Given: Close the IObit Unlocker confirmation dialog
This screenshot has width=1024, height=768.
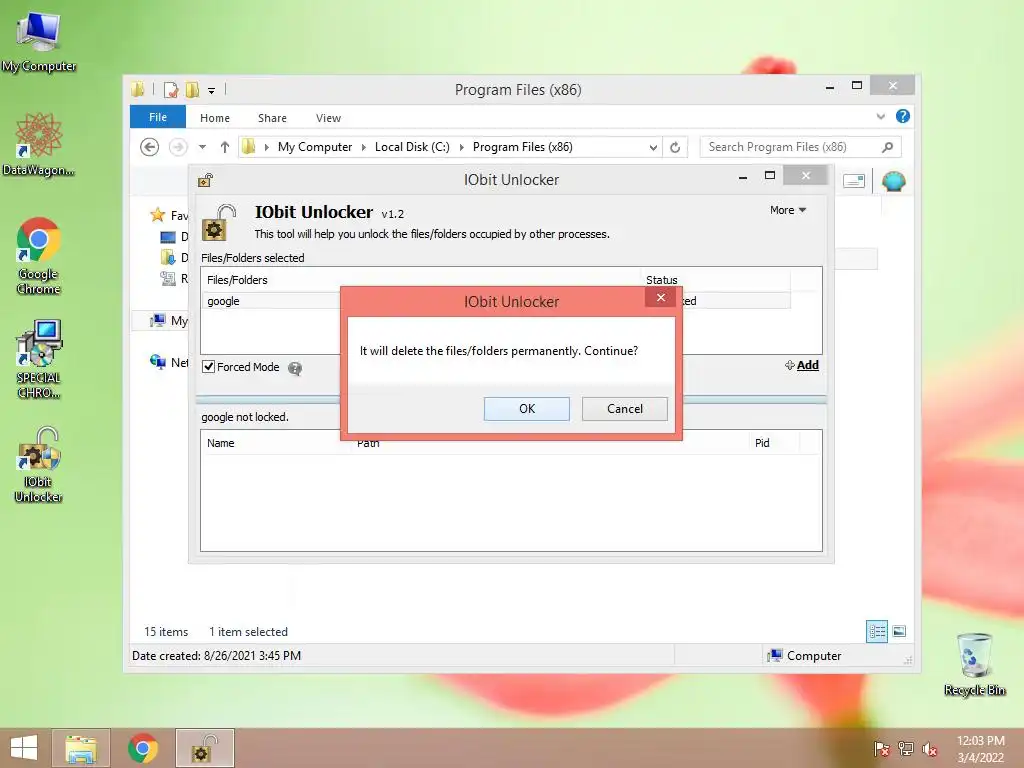Looking at the screenshot, I should point(661,298).
